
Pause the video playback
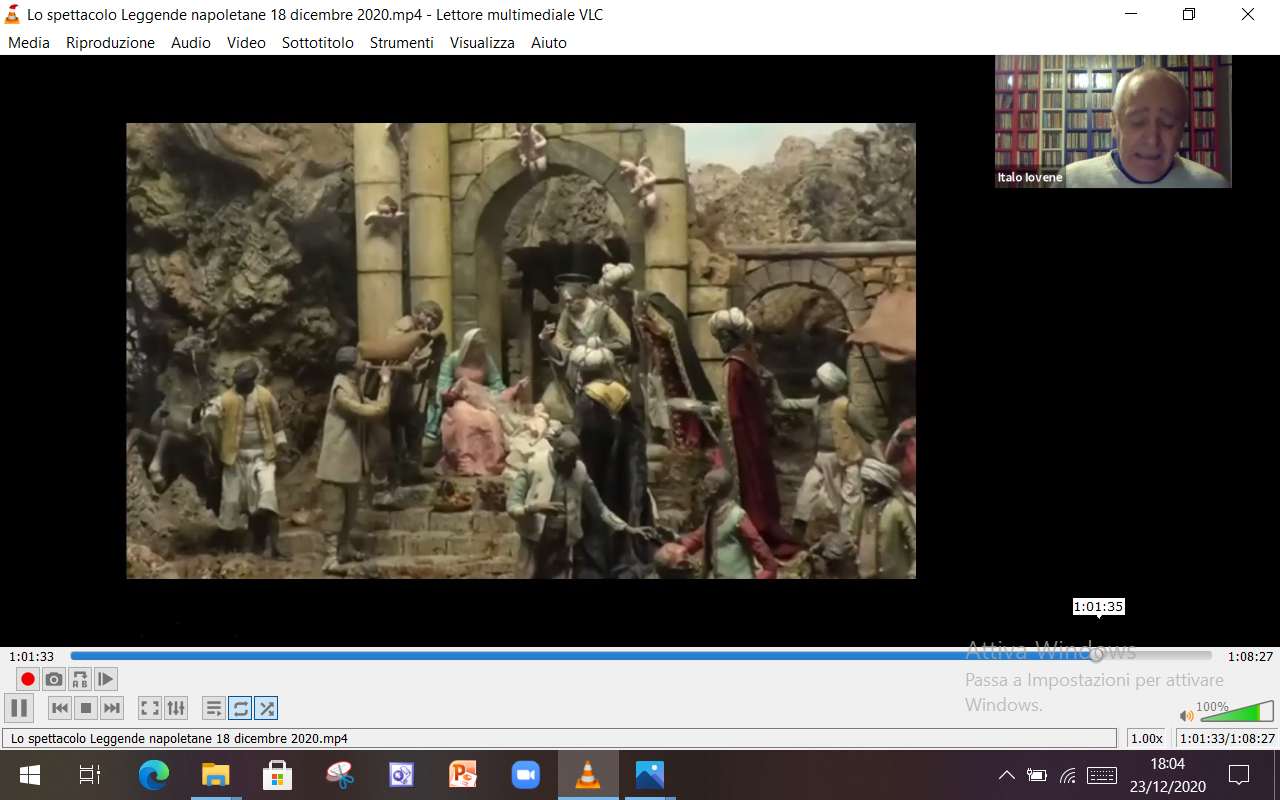coord(18,708)
